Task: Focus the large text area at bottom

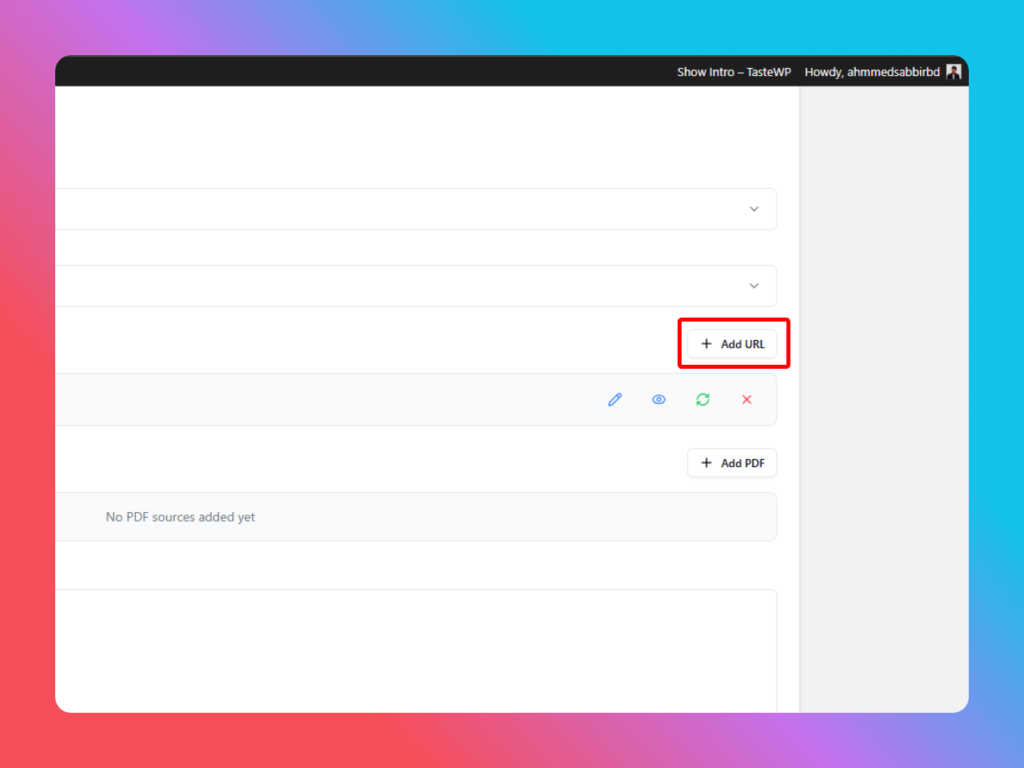Action: [x=415, y=650]
